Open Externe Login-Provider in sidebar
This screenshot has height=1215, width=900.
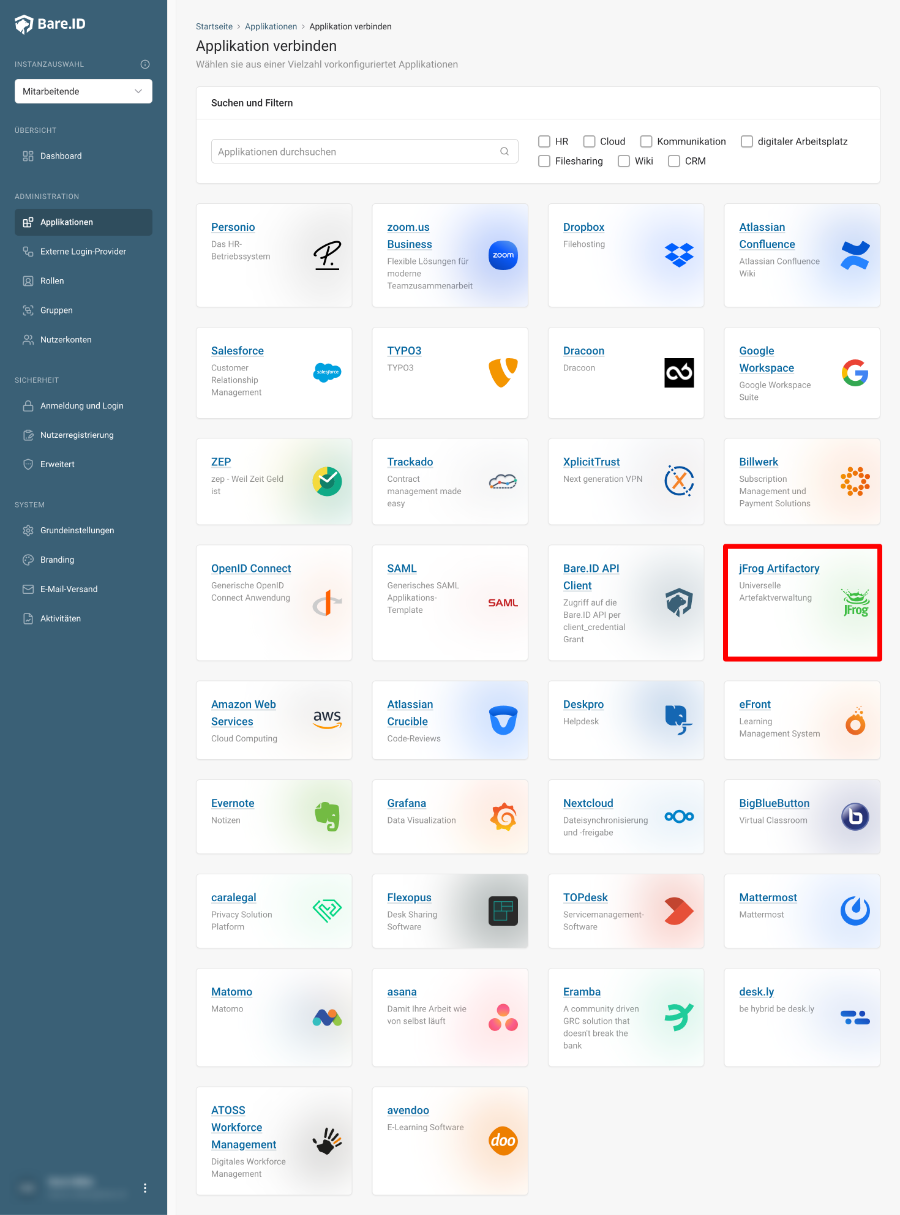tap(83, 251)
